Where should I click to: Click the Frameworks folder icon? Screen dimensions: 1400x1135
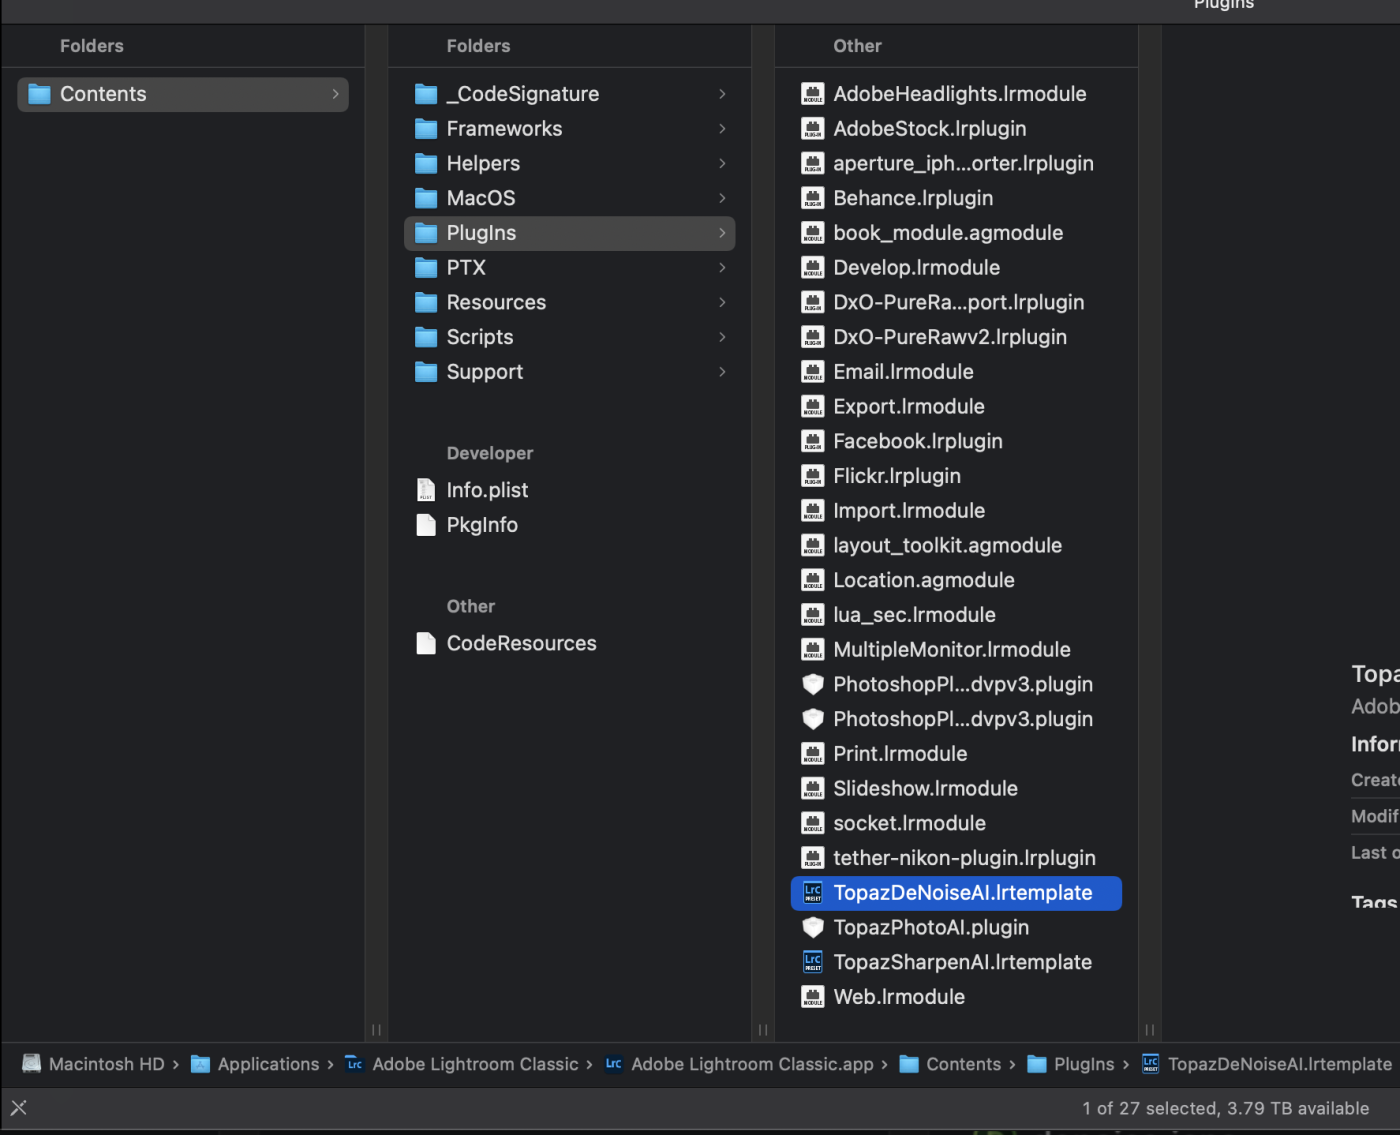pyautogui.click(x=426, y=129)
